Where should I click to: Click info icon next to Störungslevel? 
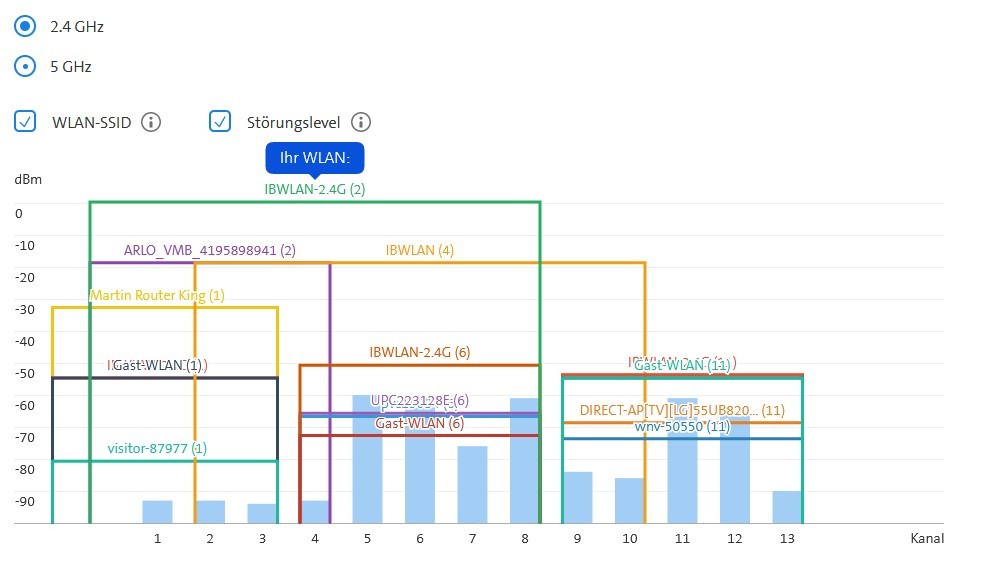point(361,122)
